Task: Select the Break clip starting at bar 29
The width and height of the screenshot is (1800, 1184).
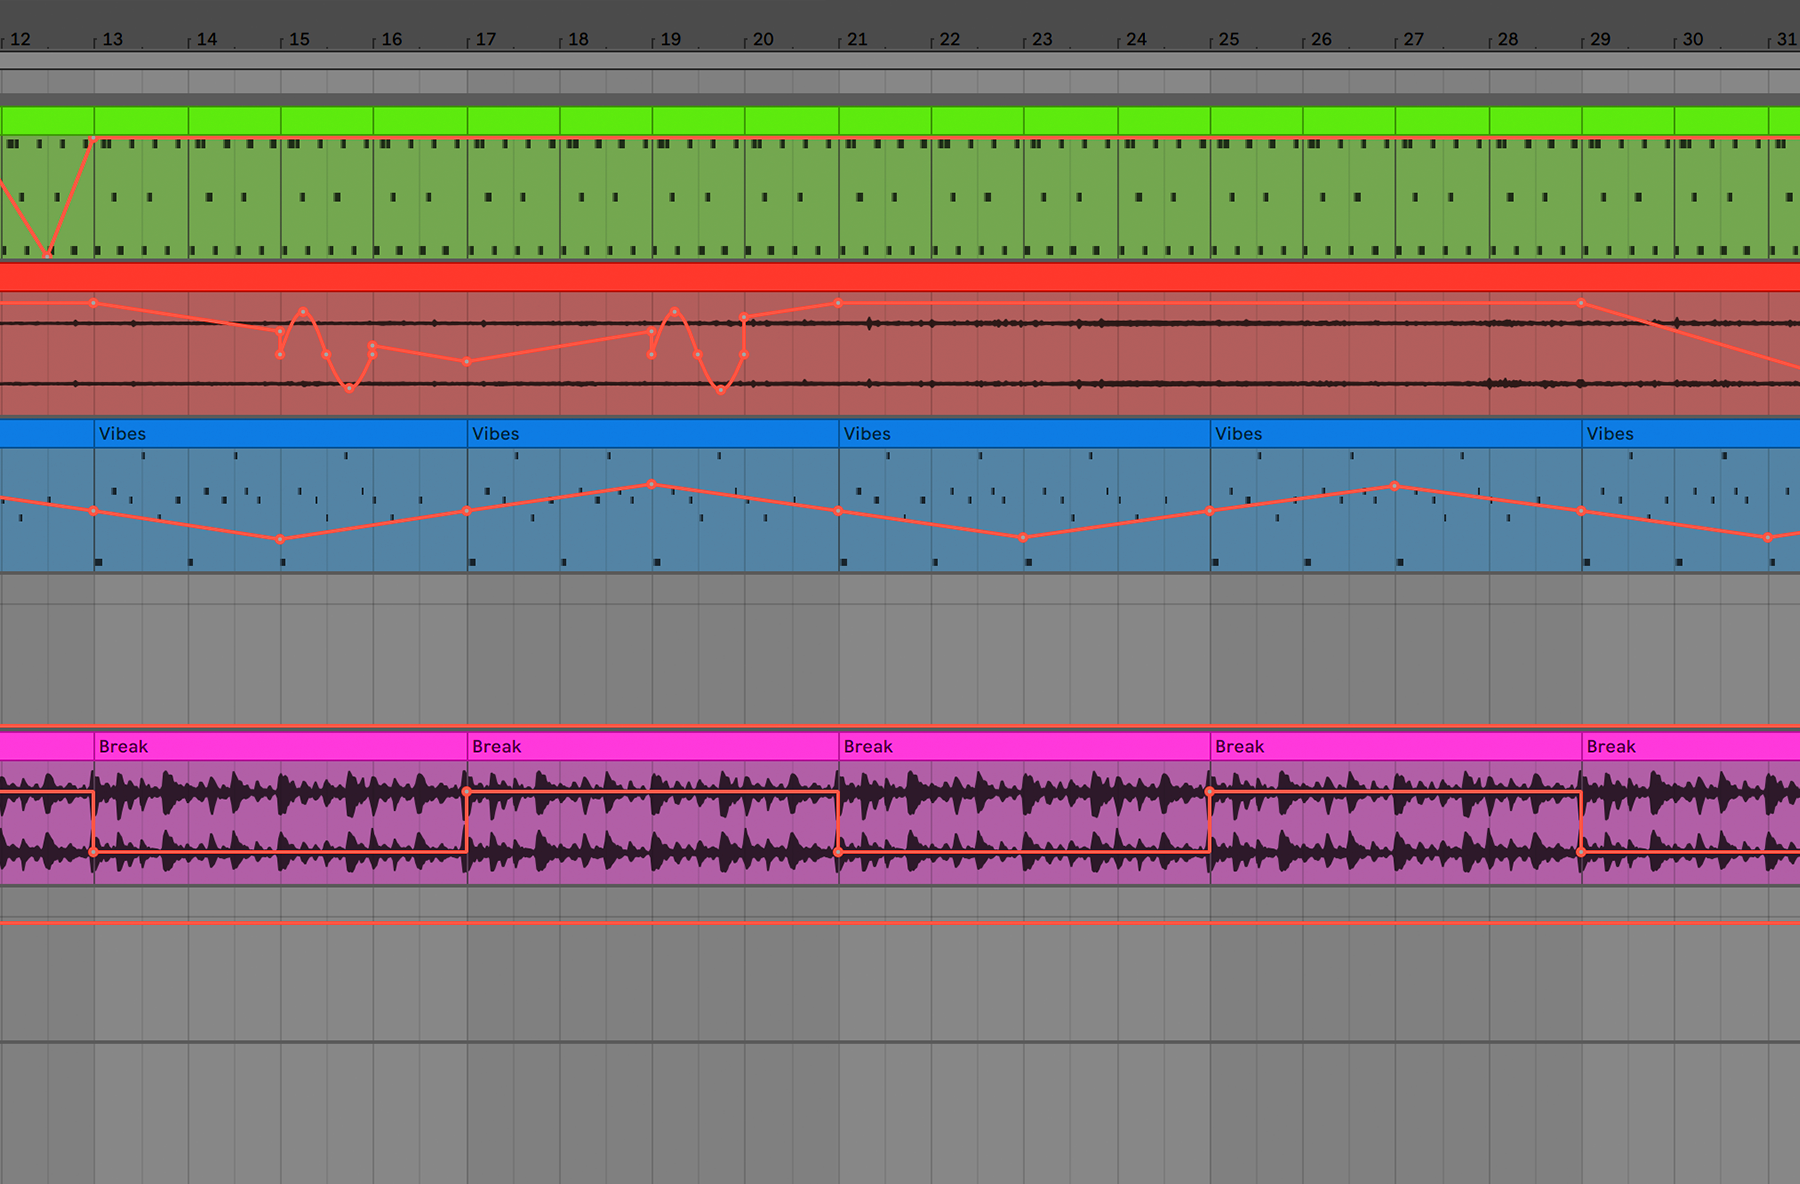Action: 1691,747
